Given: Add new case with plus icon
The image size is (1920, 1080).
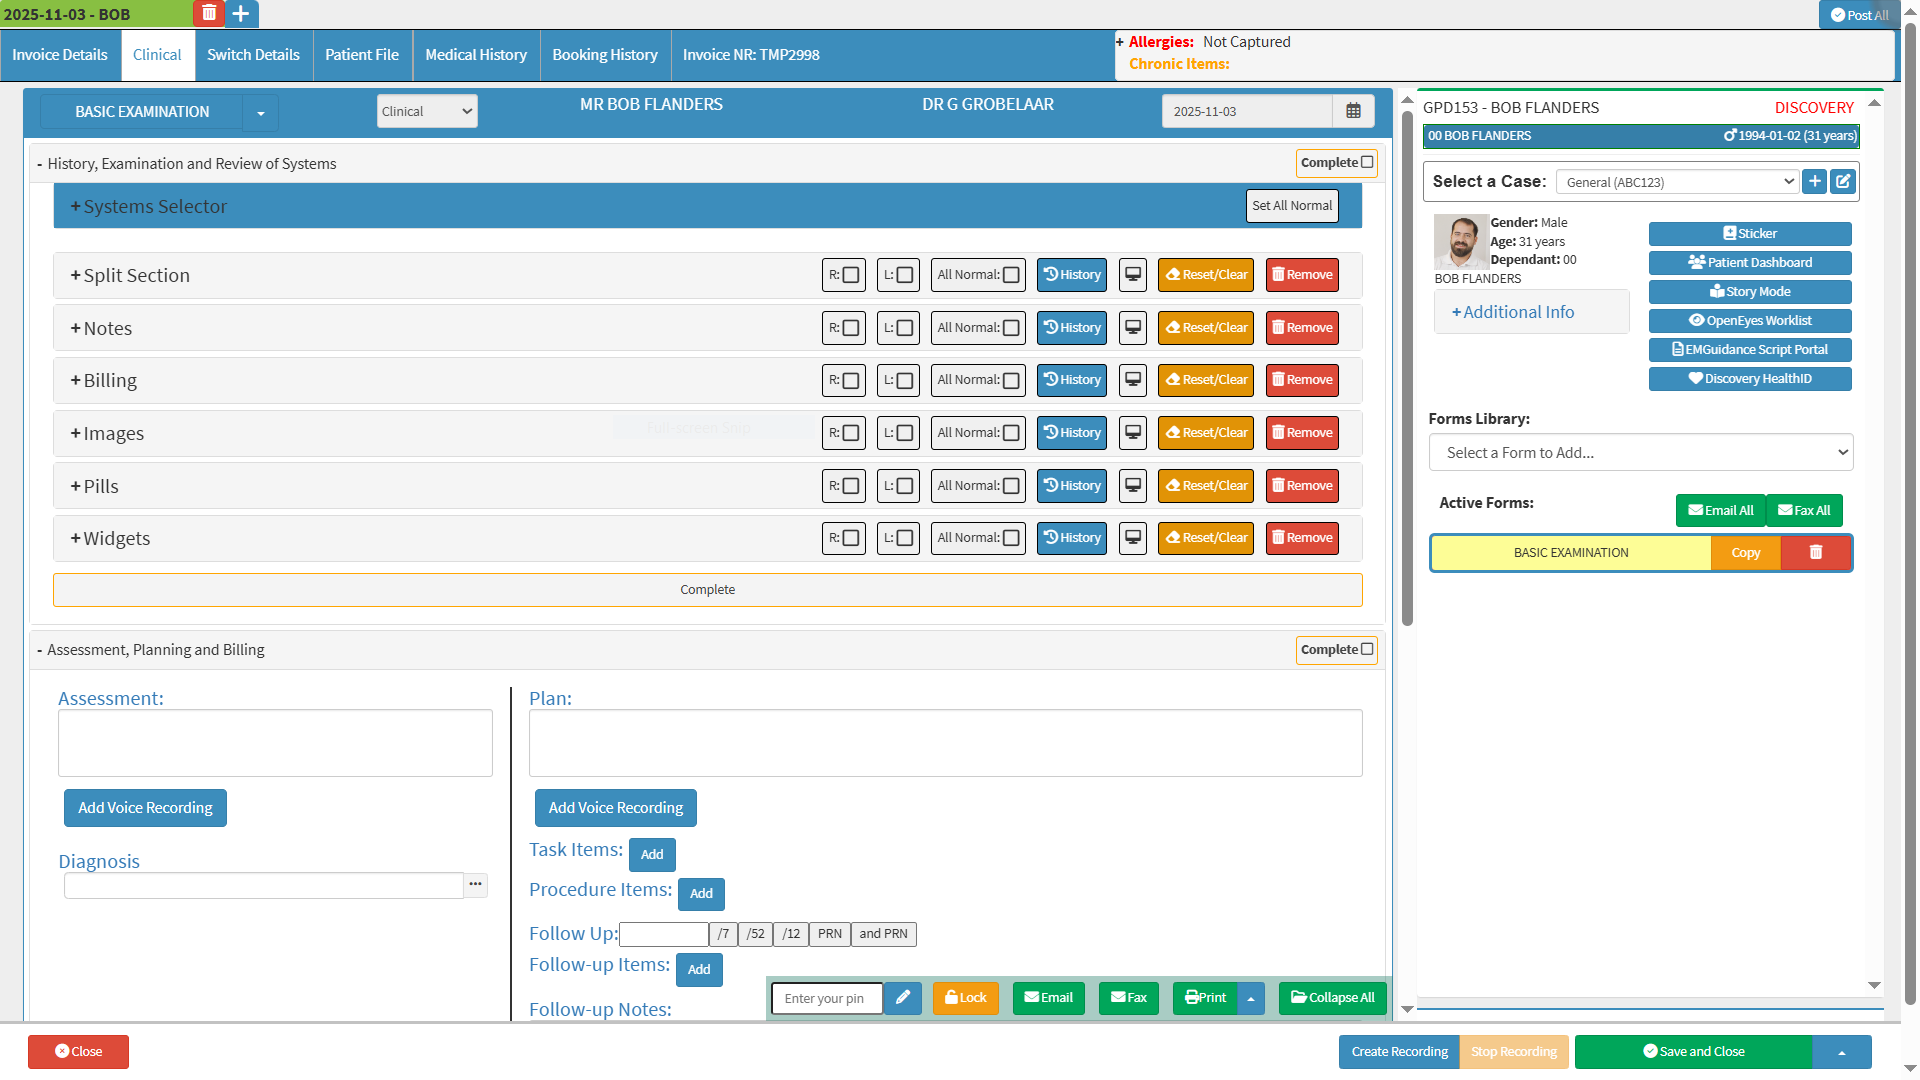Looking at the screenshot, I should [x=1815, y=181].
